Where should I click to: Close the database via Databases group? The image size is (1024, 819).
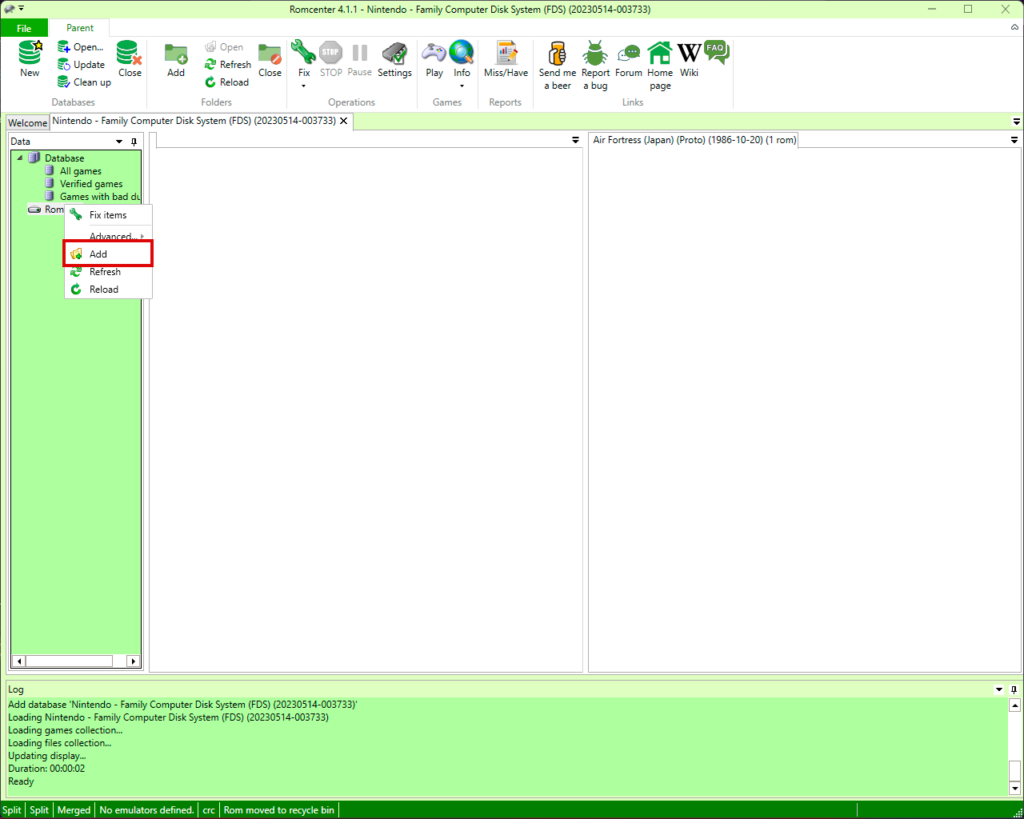[x=129, y=59]
